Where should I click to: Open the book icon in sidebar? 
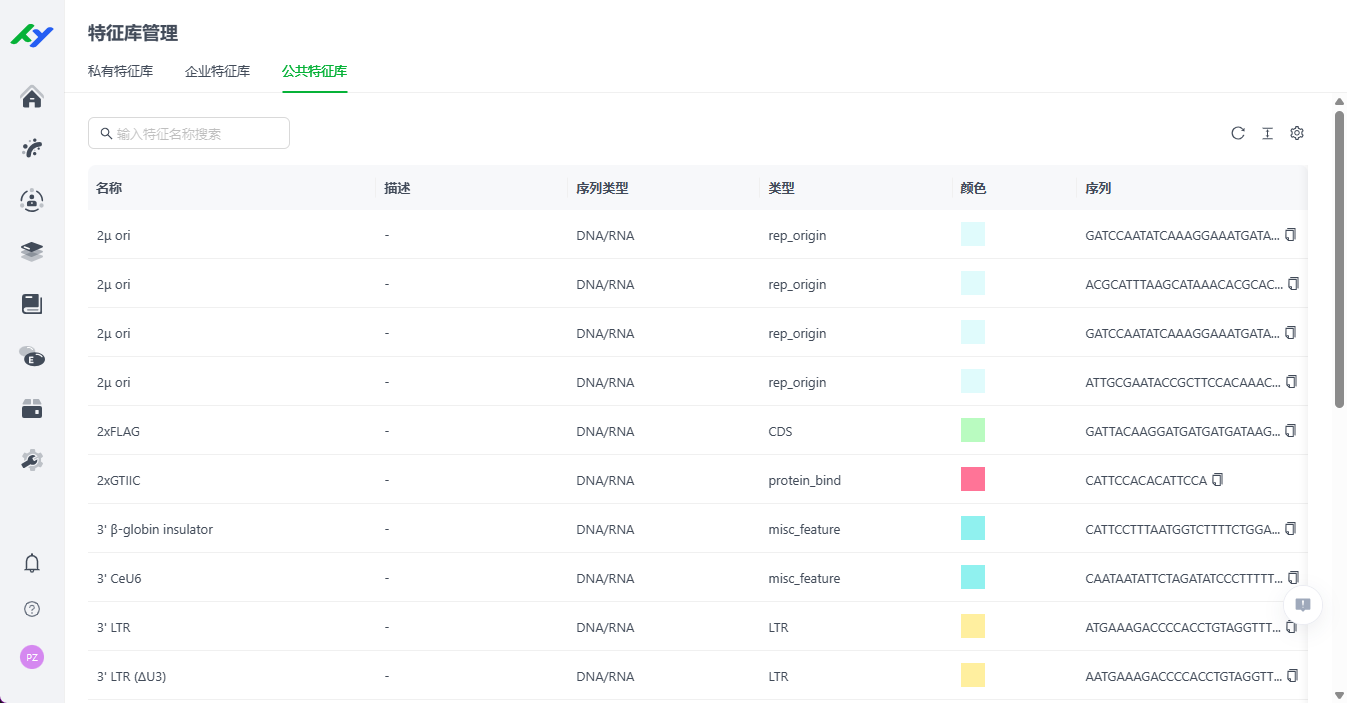coord(32,304)
